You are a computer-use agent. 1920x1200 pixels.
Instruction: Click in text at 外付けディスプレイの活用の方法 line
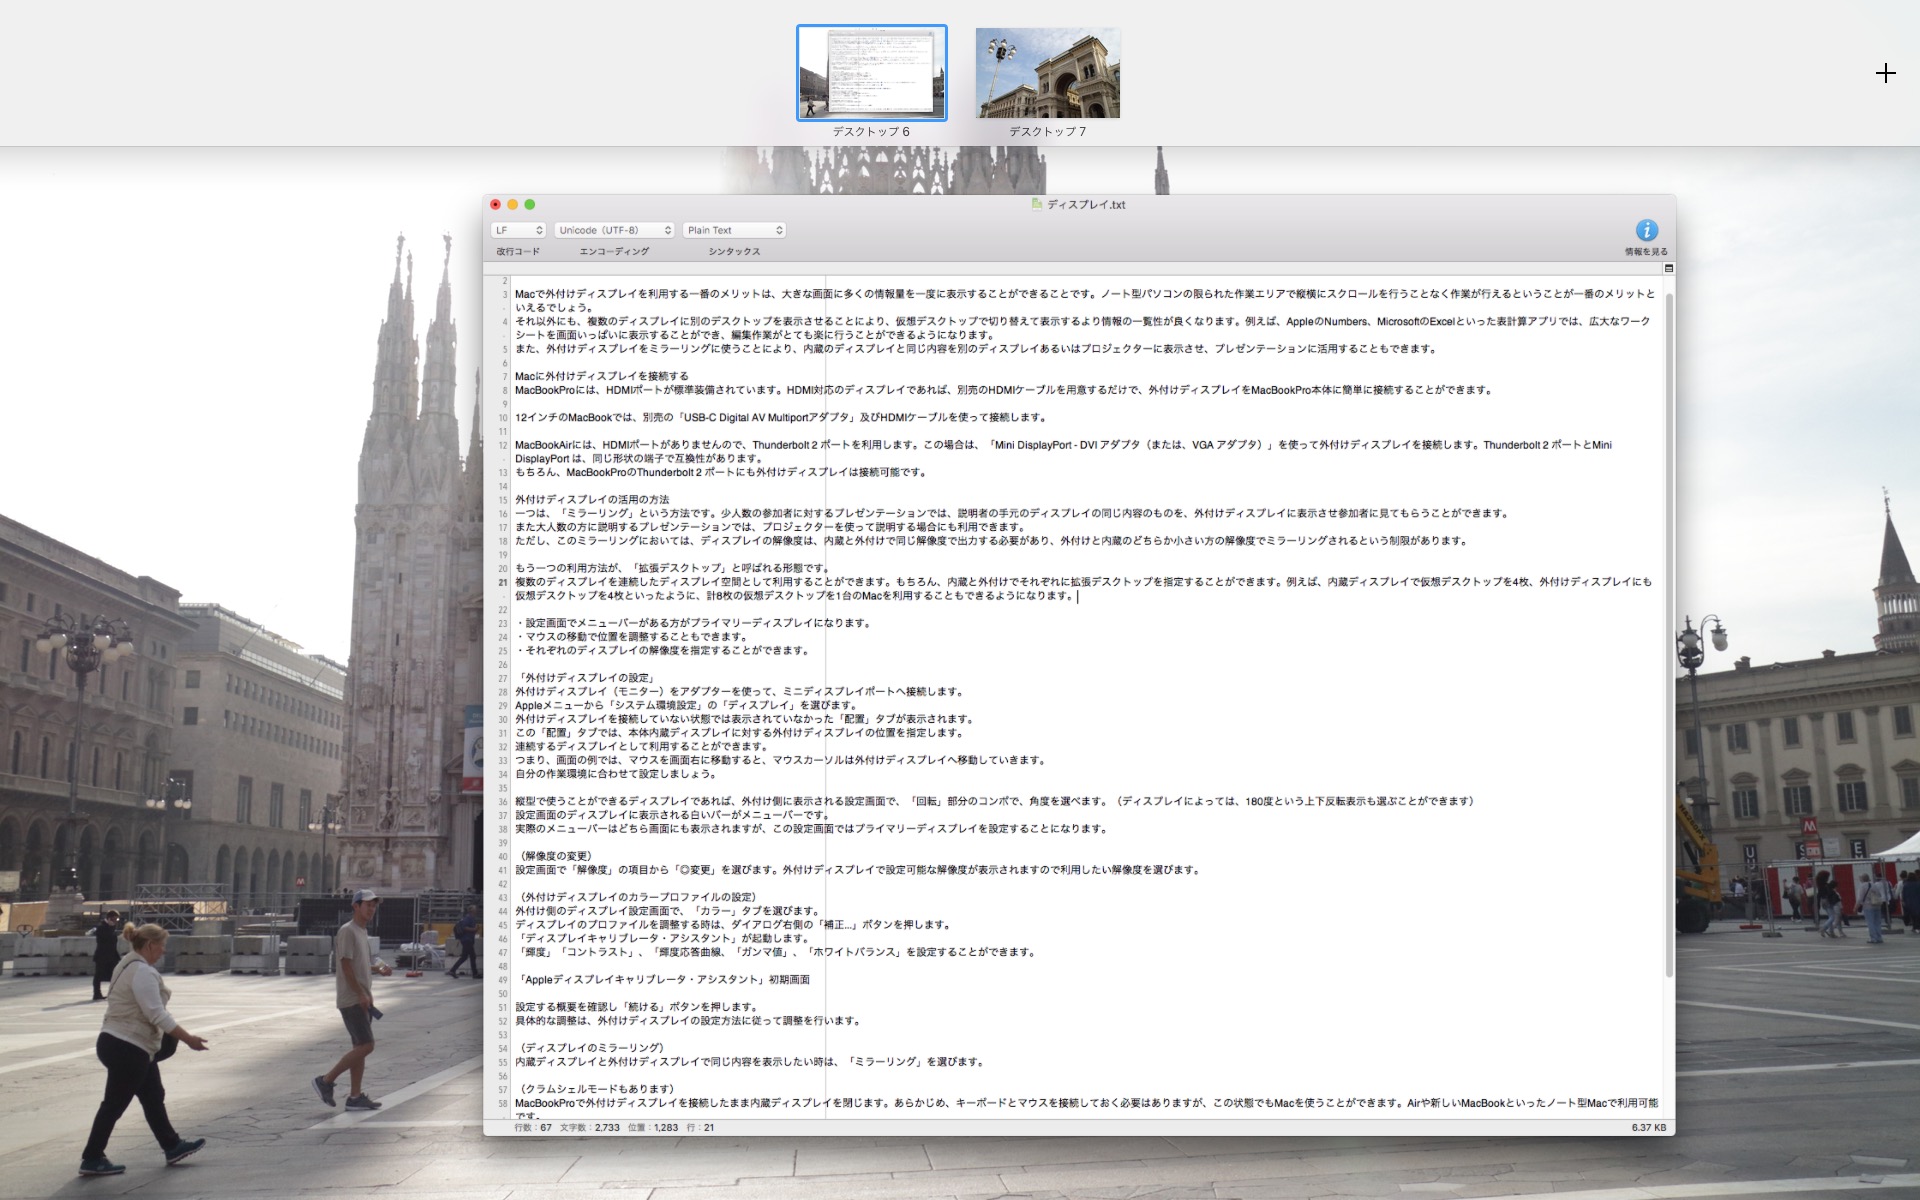click(592, 499)
